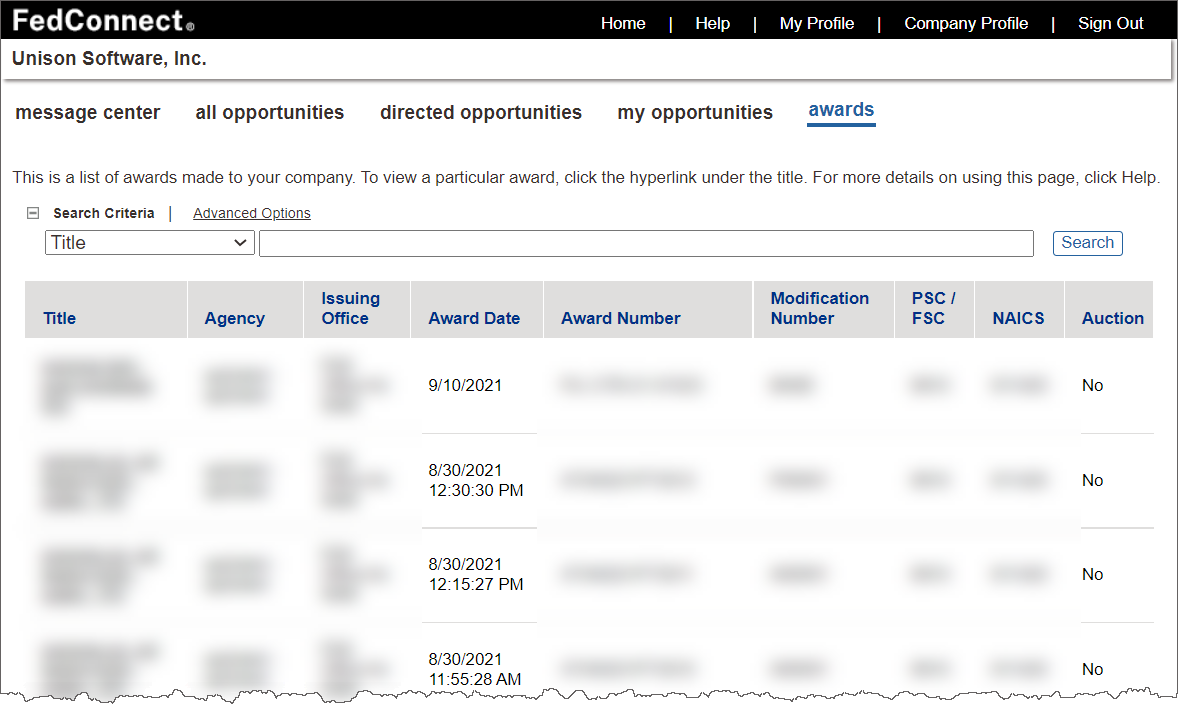This screenshot has height=705, width=1178.
Task: Open Advanced Options link
Action: (251, 213)
